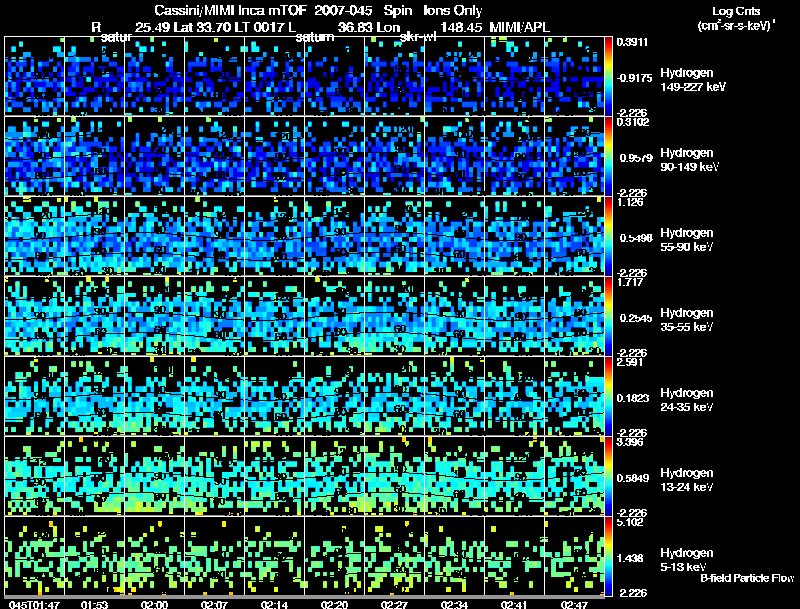Click the Hydrogen 55-90 keV label

[x=687, y=240]
